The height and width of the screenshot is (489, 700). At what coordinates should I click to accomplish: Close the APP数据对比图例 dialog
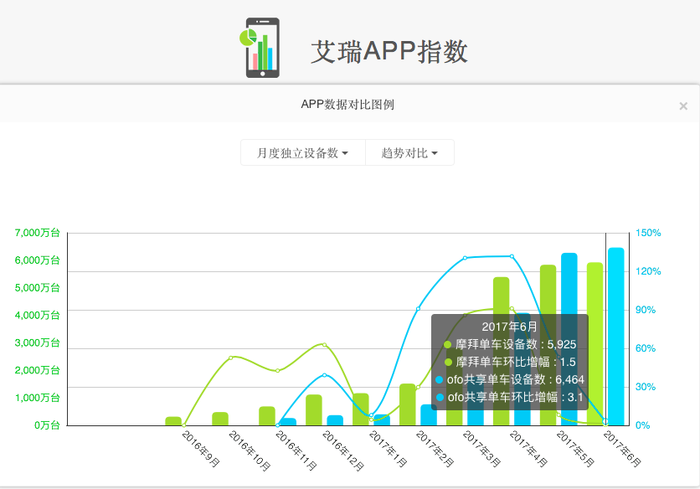tap(683, 105)
